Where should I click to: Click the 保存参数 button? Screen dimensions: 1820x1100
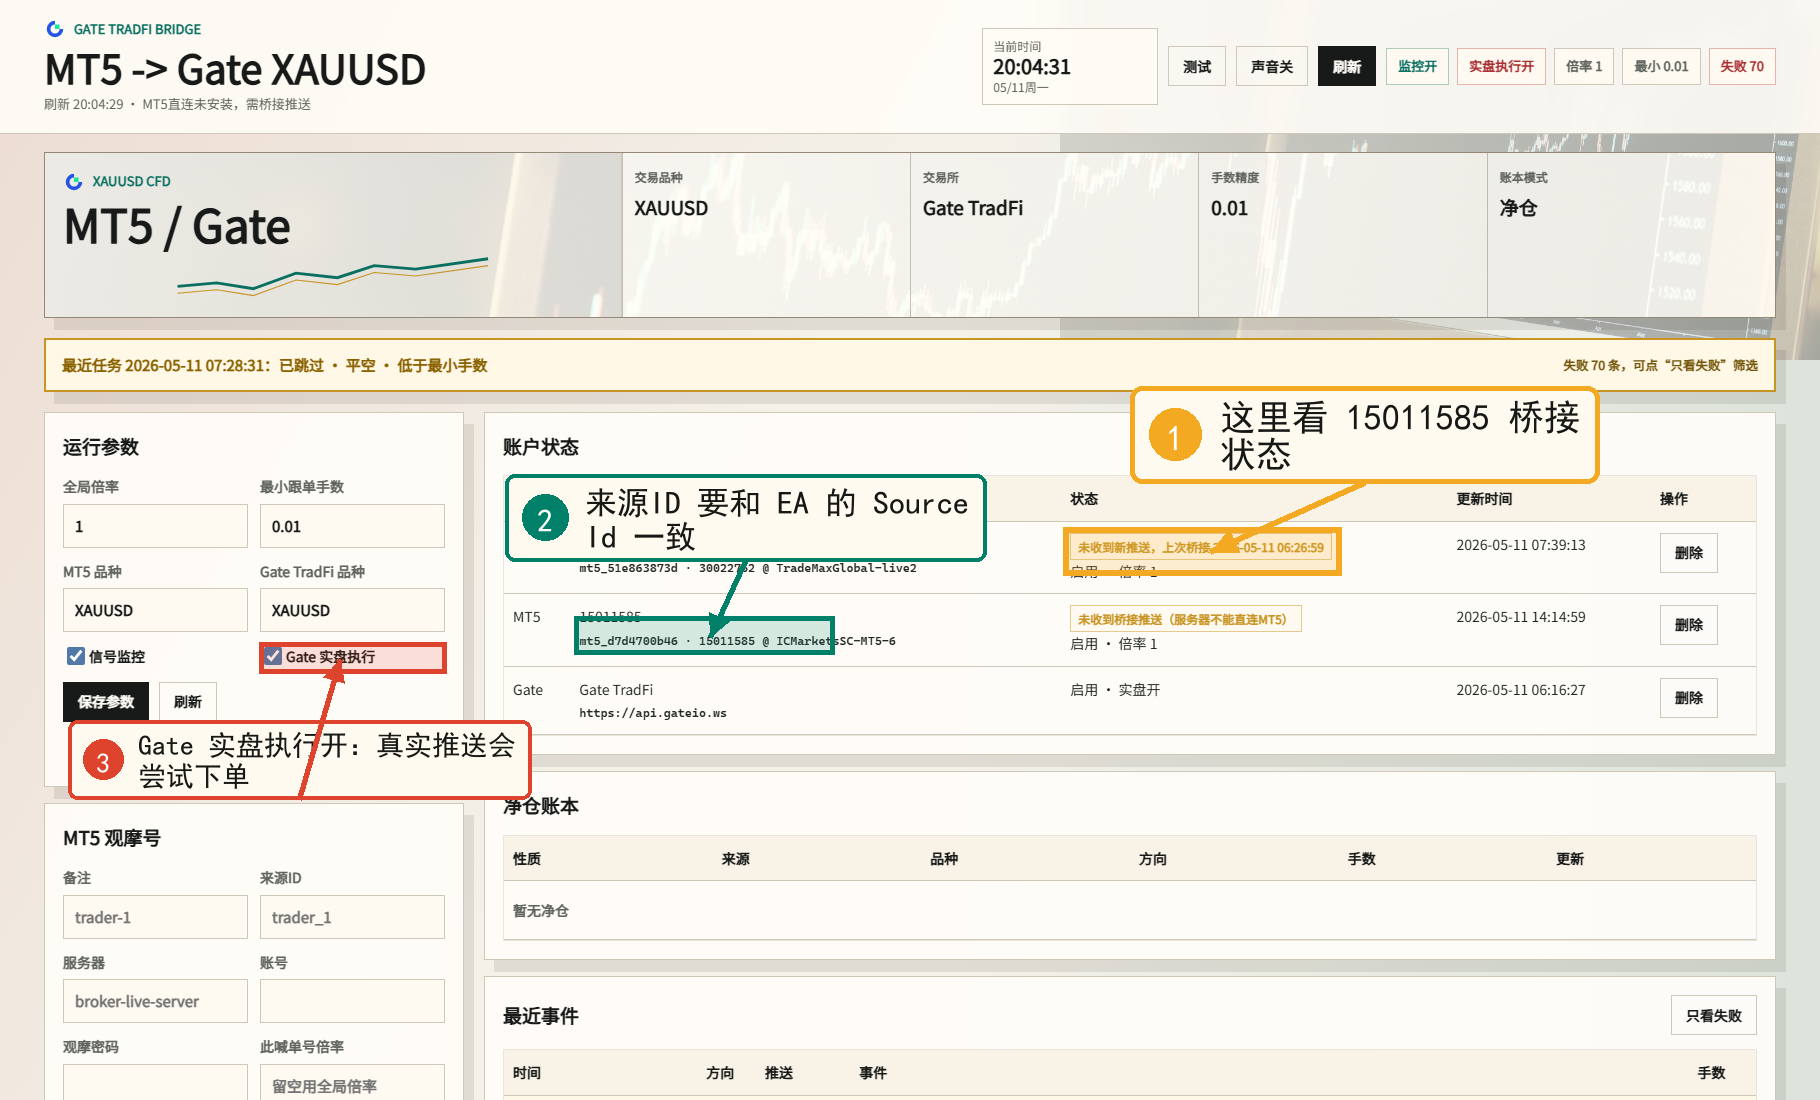tap(106, 702)
